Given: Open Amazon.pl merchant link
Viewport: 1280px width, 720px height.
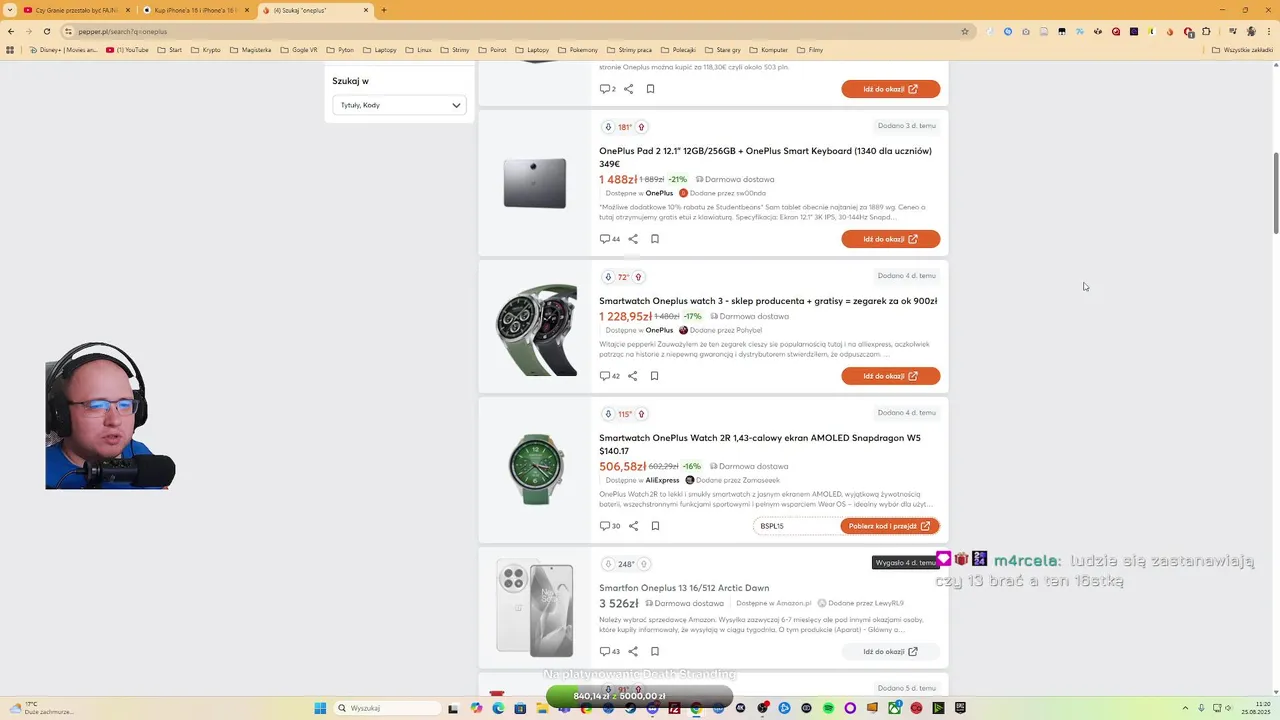Looking at the screenshot, I should tap(793, 603).
